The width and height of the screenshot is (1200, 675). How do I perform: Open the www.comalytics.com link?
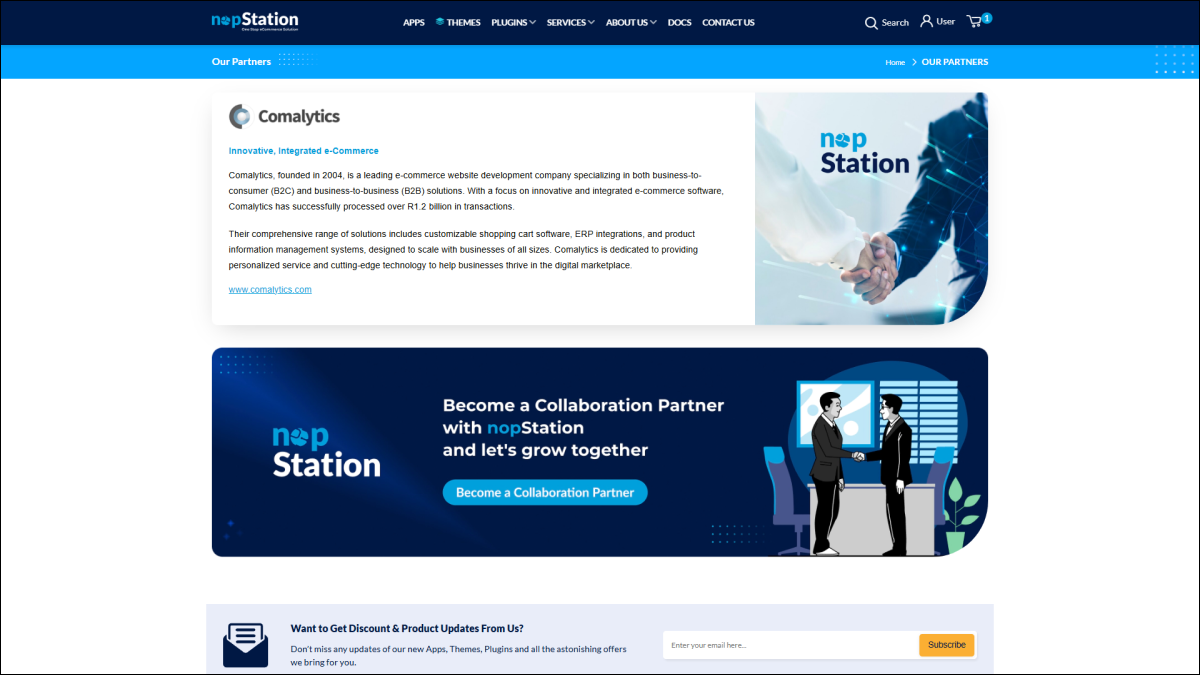click(270, 289)
